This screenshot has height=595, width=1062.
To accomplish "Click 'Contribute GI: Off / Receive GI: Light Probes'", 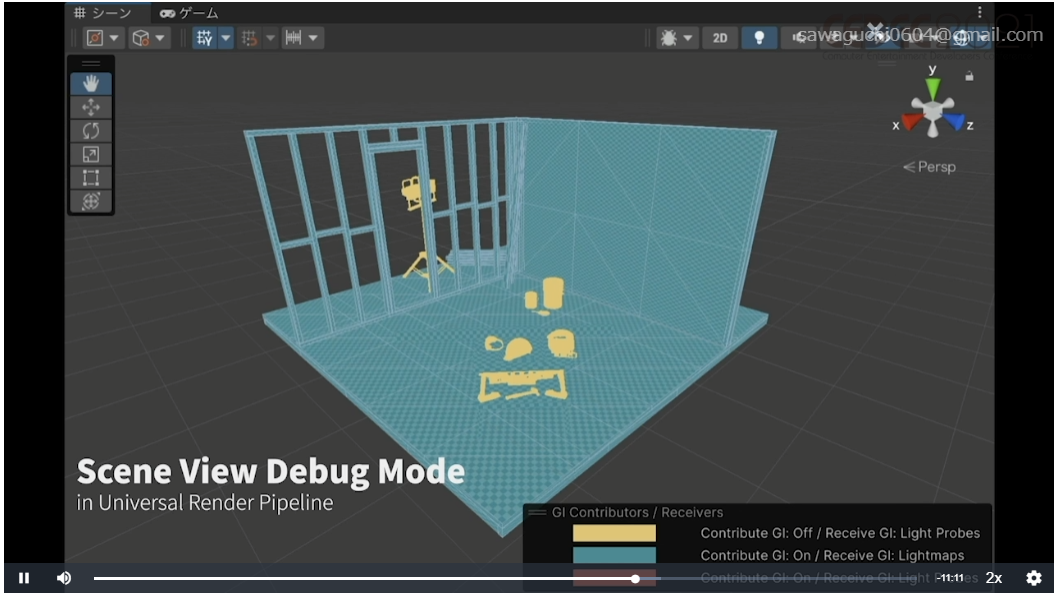I will pos(840,533).
